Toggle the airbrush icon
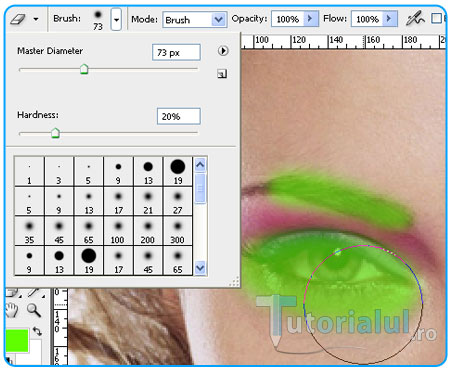Viewport: 450px width, 370px height. point(415,18)
